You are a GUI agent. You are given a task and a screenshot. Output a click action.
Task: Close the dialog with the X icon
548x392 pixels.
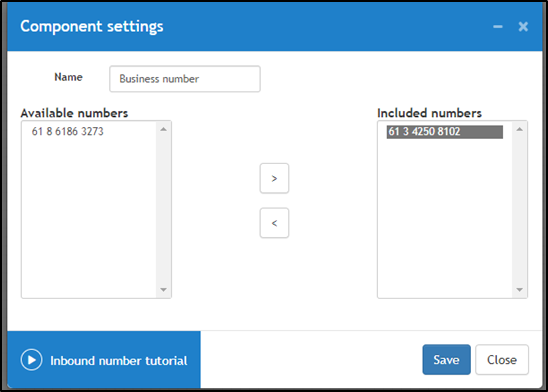click(x=523, y=27)
